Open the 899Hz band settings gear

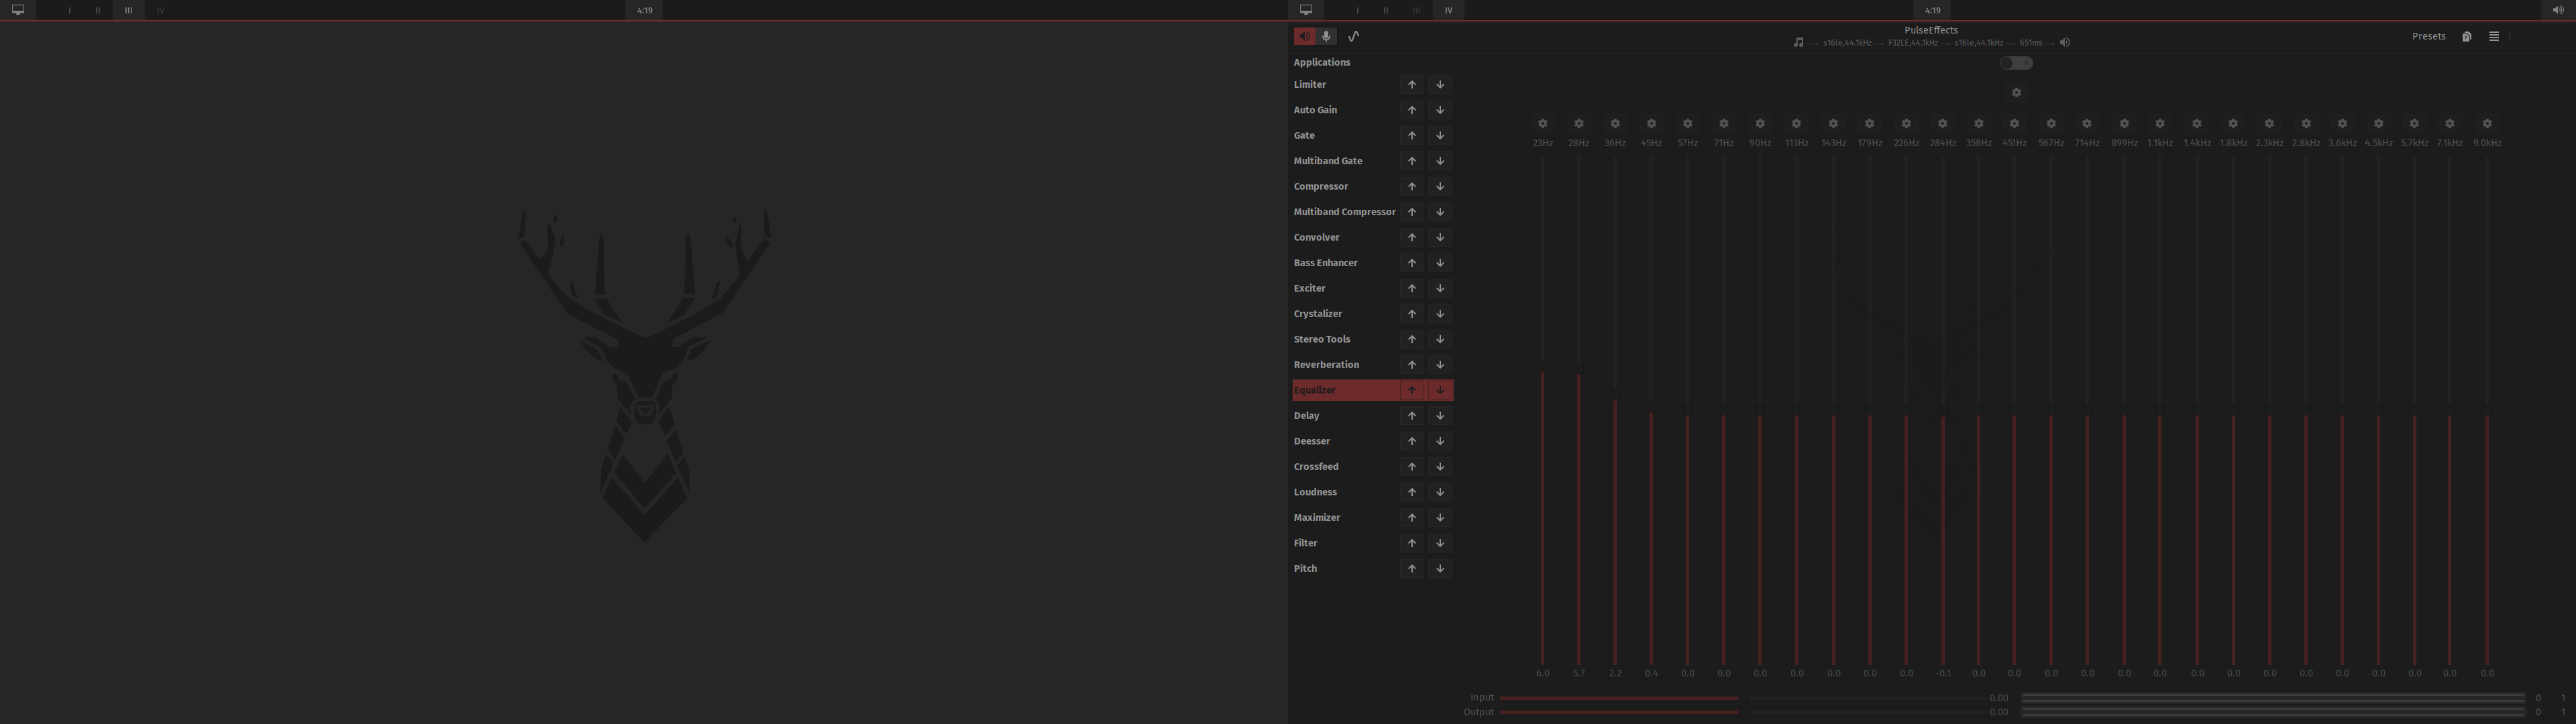tap(2124, 124)
